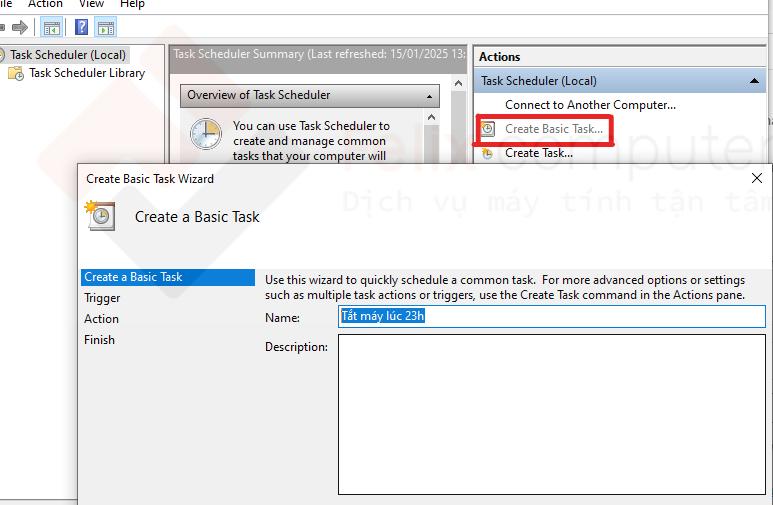The height and width of the screenshot is (505, 773).
Task: Click Connect to Another Computer link
Action: point(590,105)
